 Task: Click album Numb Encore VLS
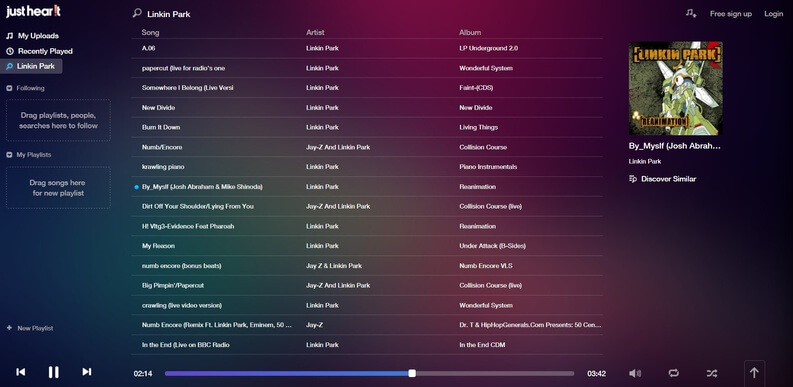pos(486,266)
